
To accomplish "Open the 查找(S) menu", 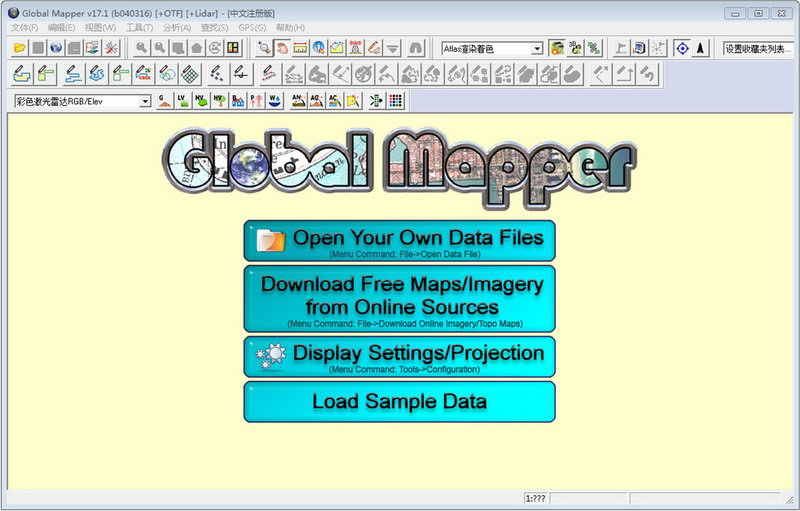I will [215, 28].
